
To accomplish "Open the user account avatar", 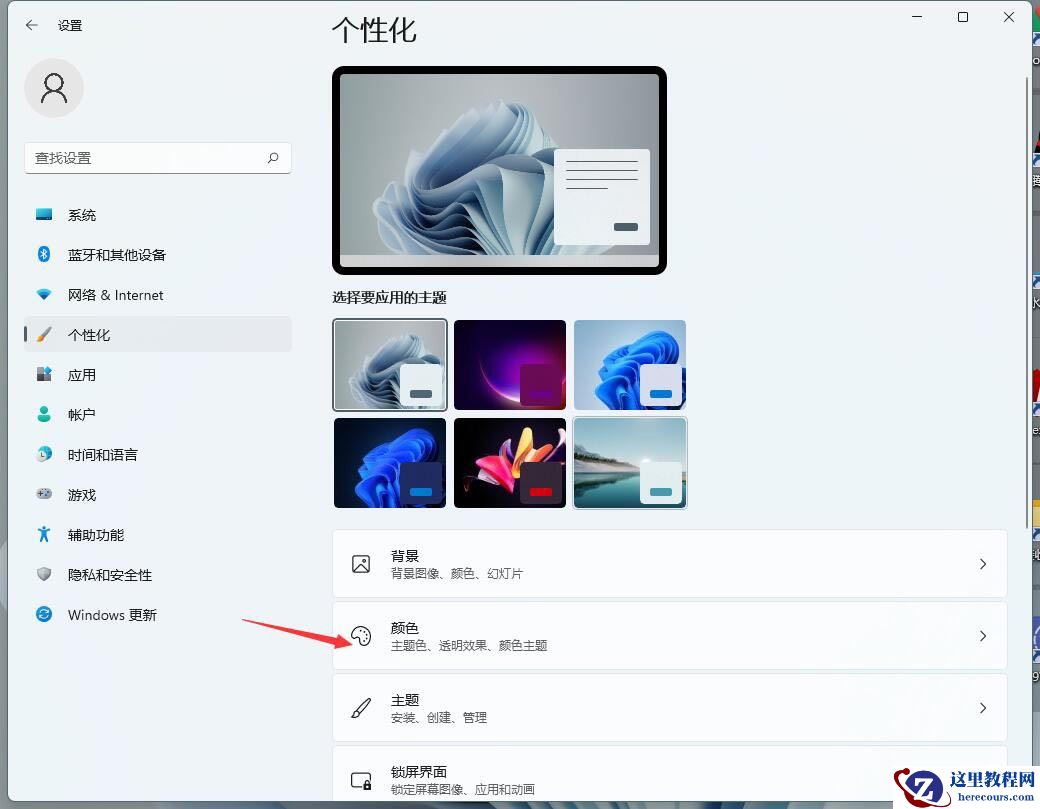I will tap(54, 88).
